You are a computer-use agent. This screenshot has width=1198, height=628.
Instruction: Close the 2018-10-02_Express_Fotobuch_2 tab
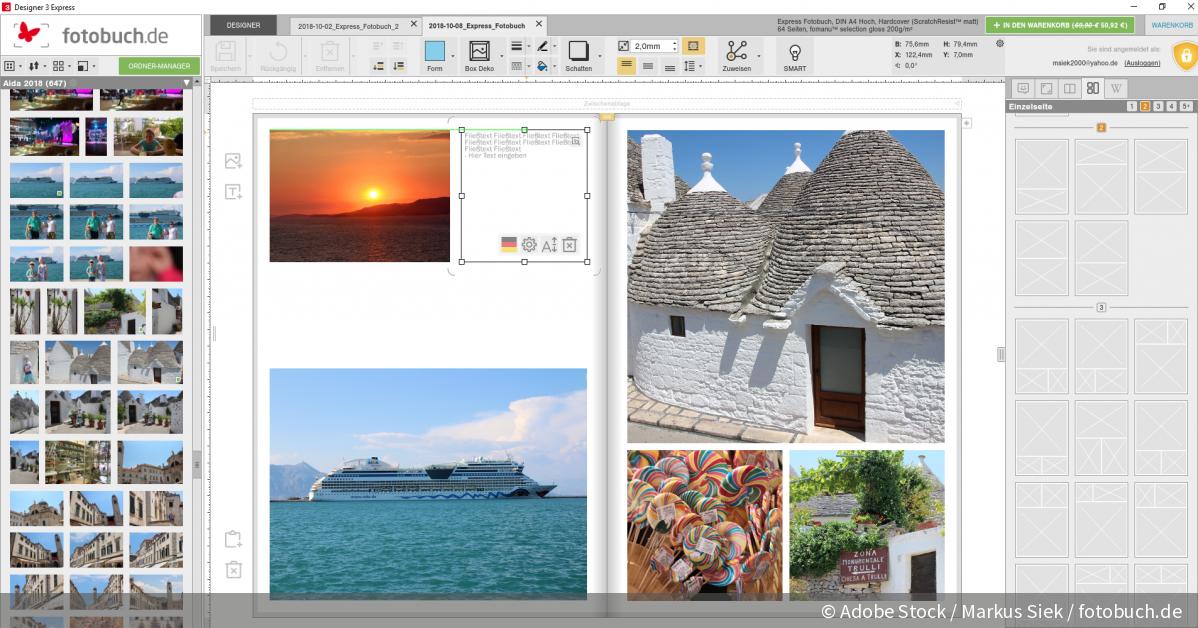[413, 24]
